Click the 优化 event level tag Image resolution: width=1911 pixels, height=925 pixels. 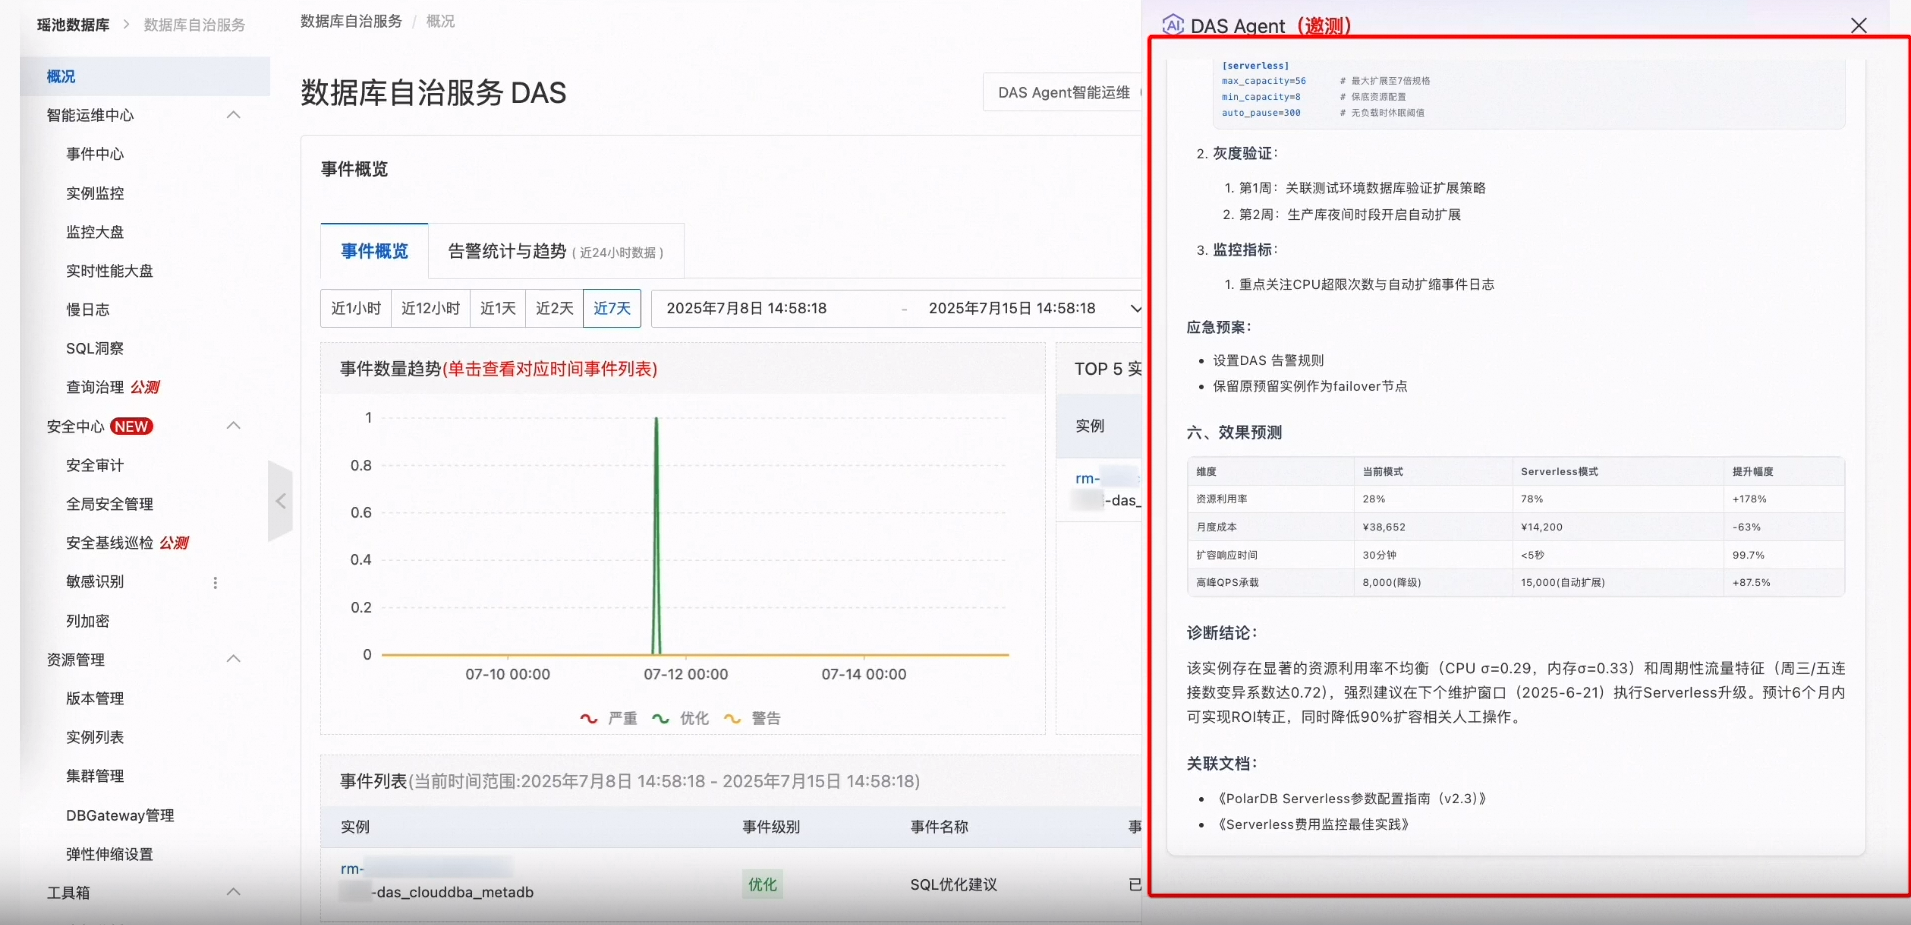coord(762,885)
